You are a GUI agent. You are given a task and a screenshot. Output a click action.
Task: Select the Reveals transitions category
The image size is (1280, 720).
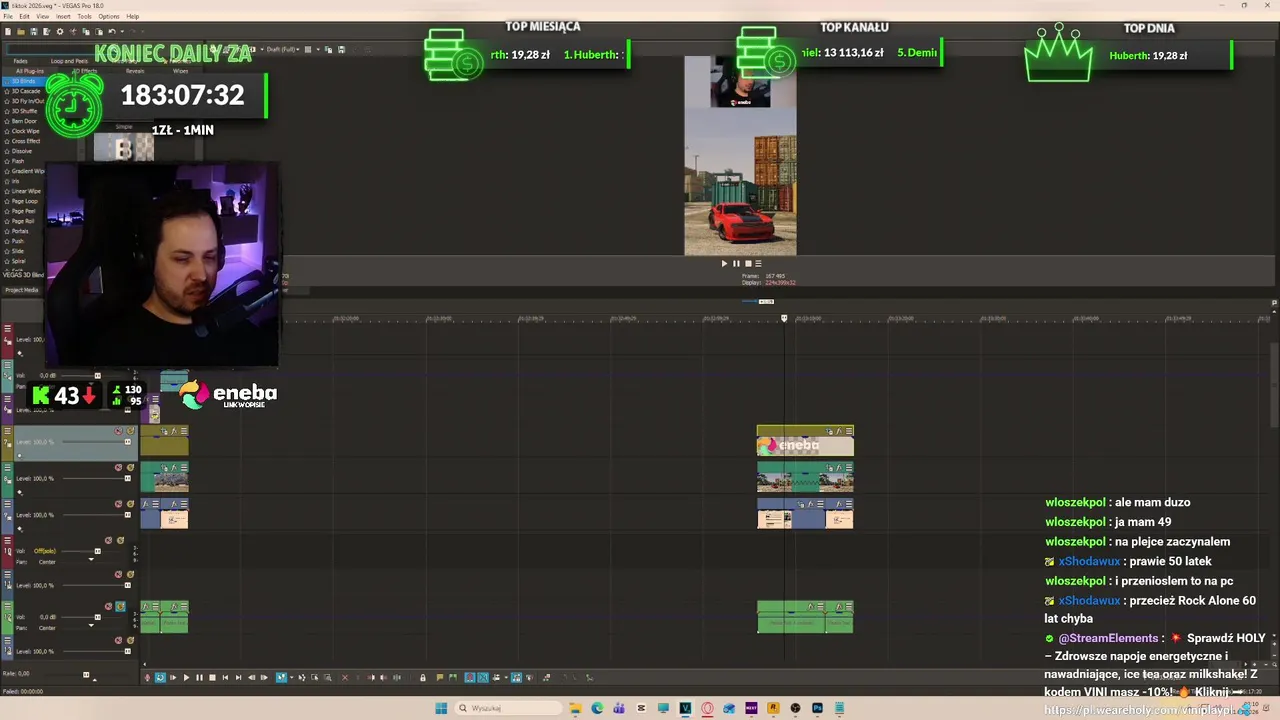click(135, 71)
